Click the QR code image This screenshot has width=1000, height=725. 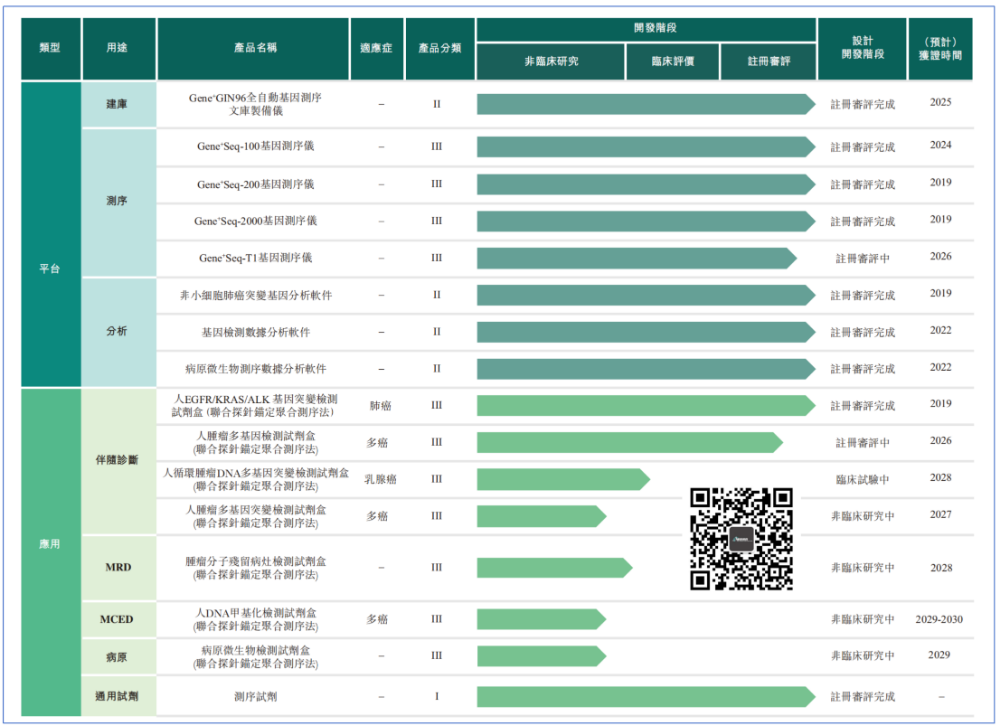click(742, 538)
